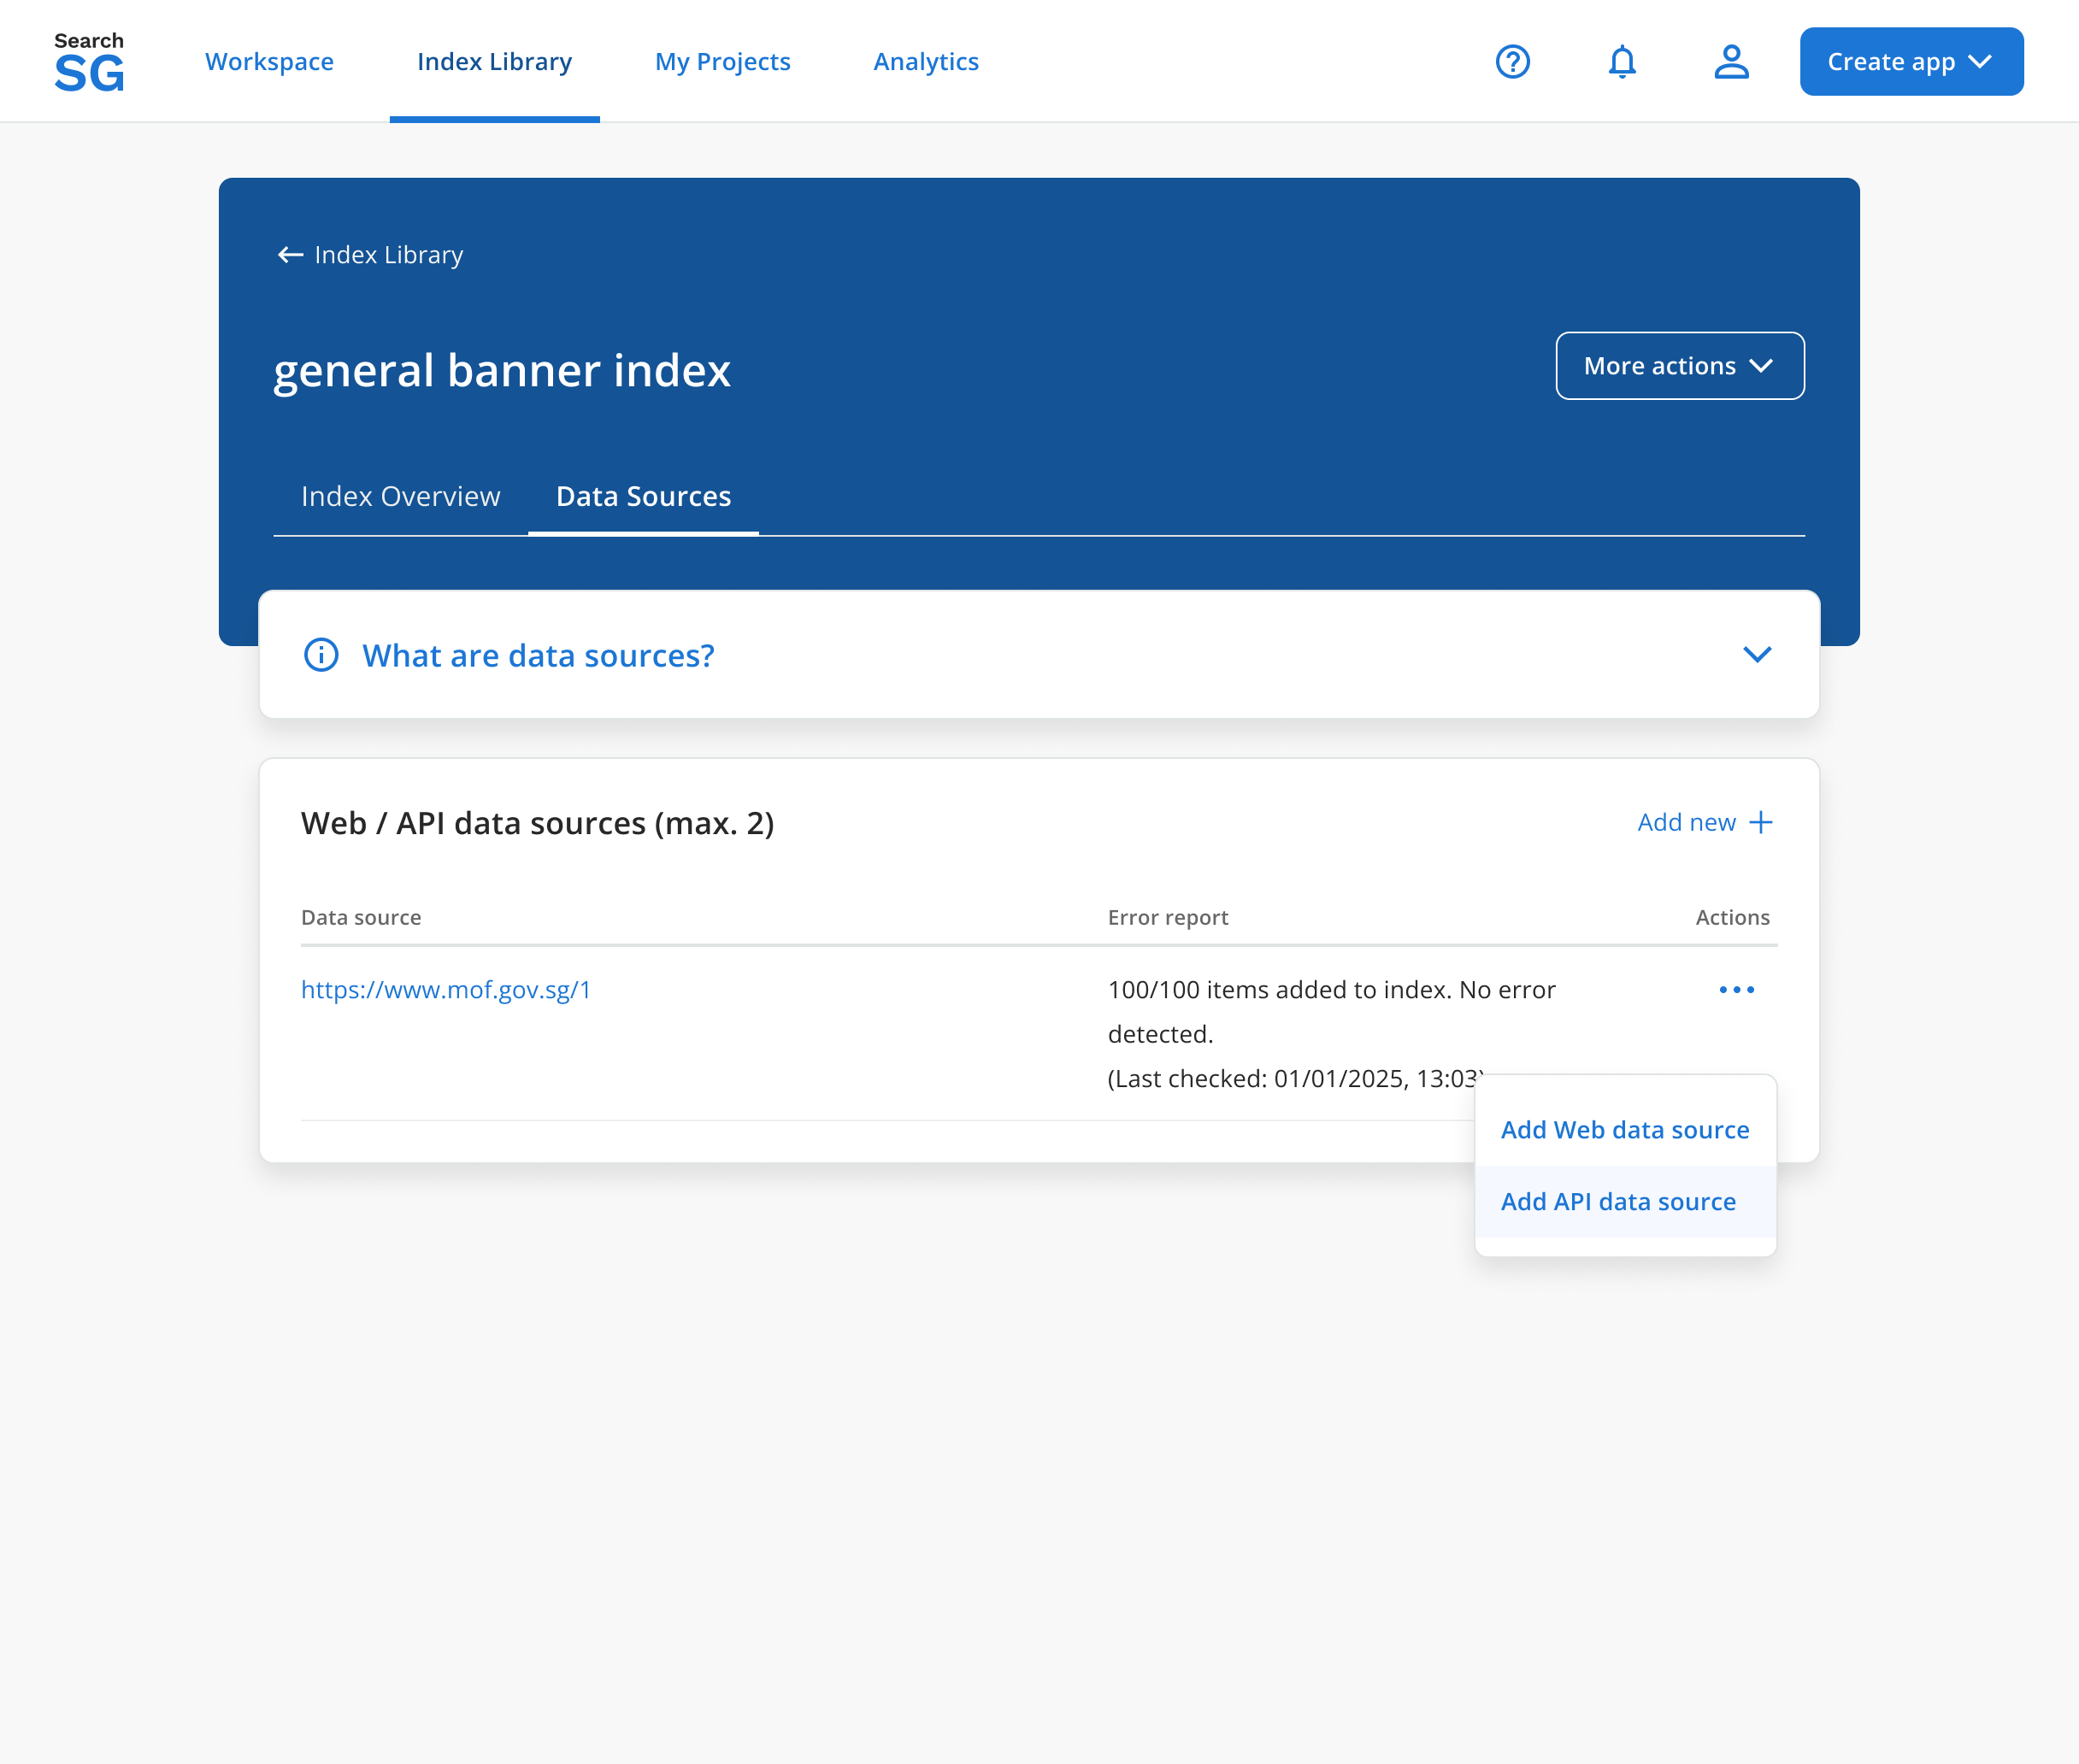This screenshot has width=2079, height=1764.
Task: Click the 'Actions' column header
Action: [x=1732, y=918]
